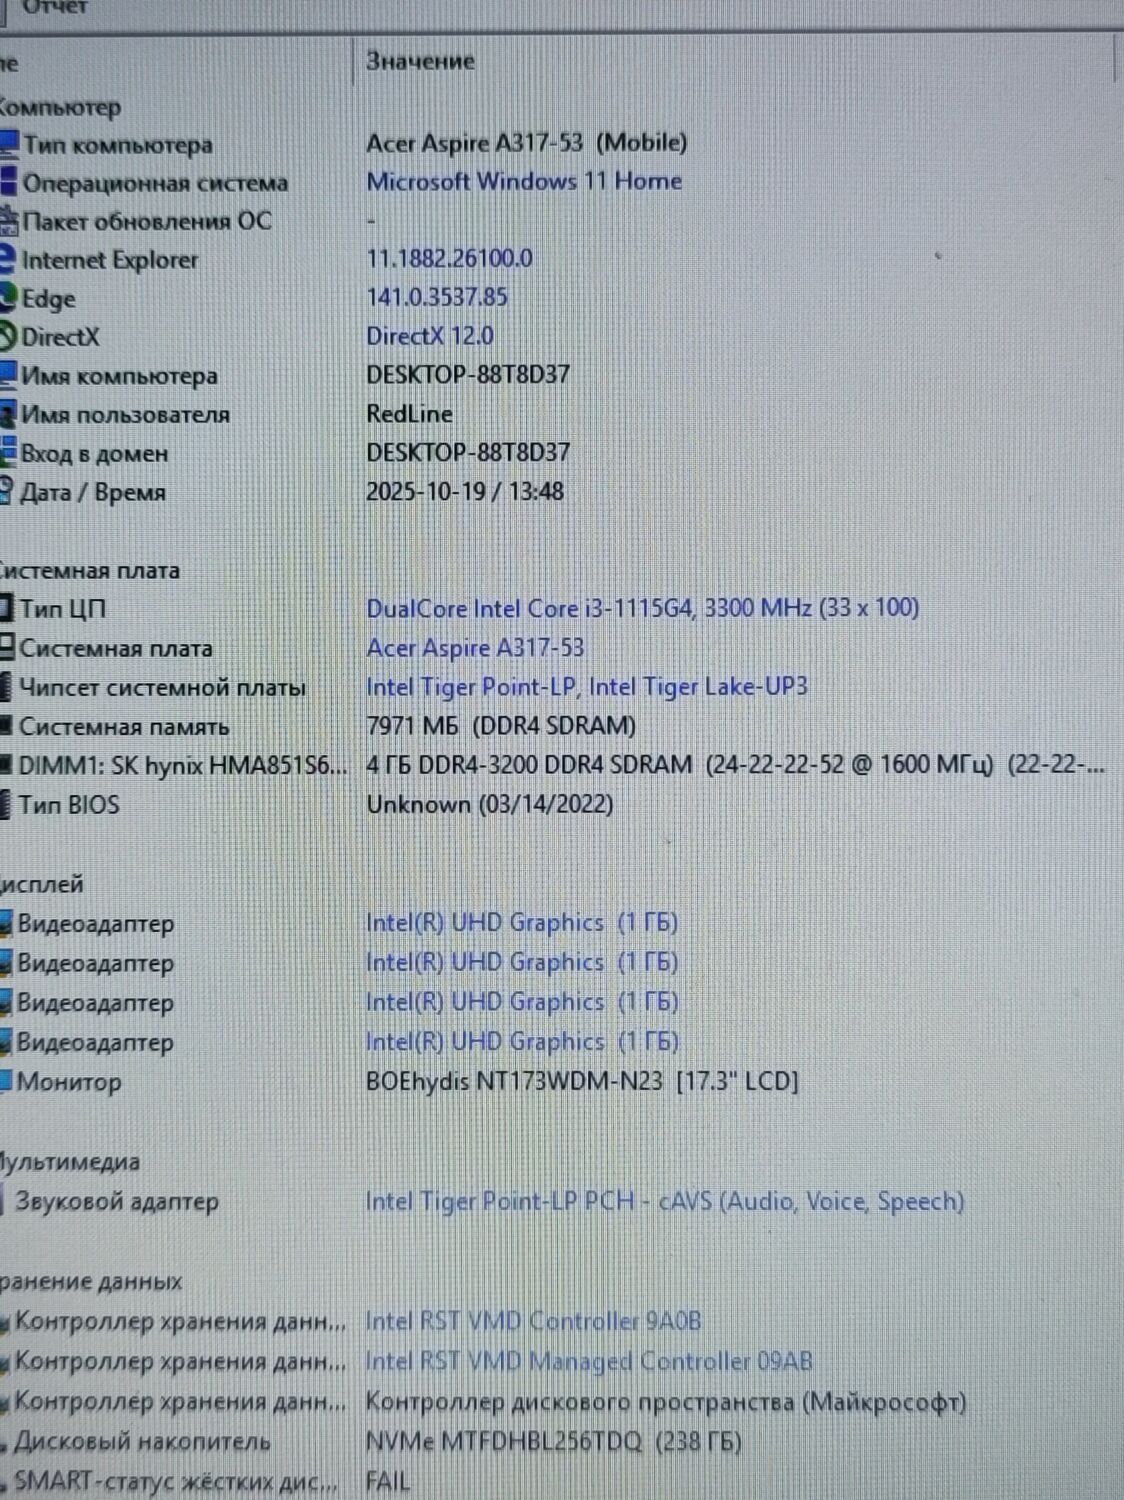The width and height of the screenshot is (1124, 1500).
Task: Open the Отчет menu at the top
Action: [55, 8]
